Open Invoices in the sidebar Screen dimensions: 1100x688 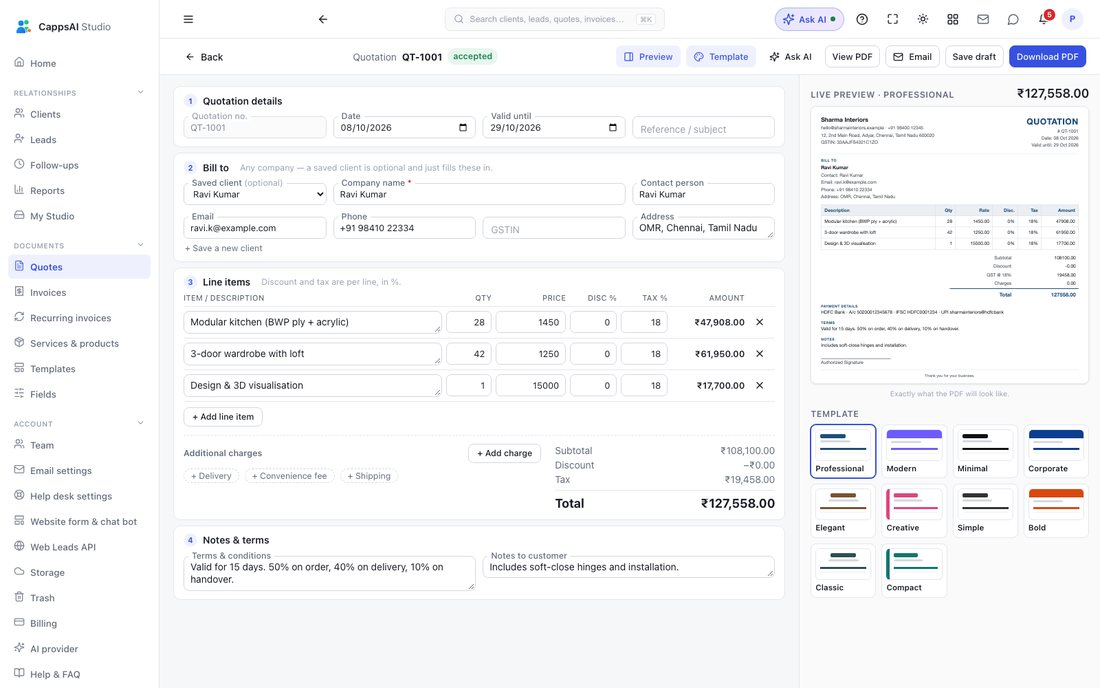[x=79, y=292]
